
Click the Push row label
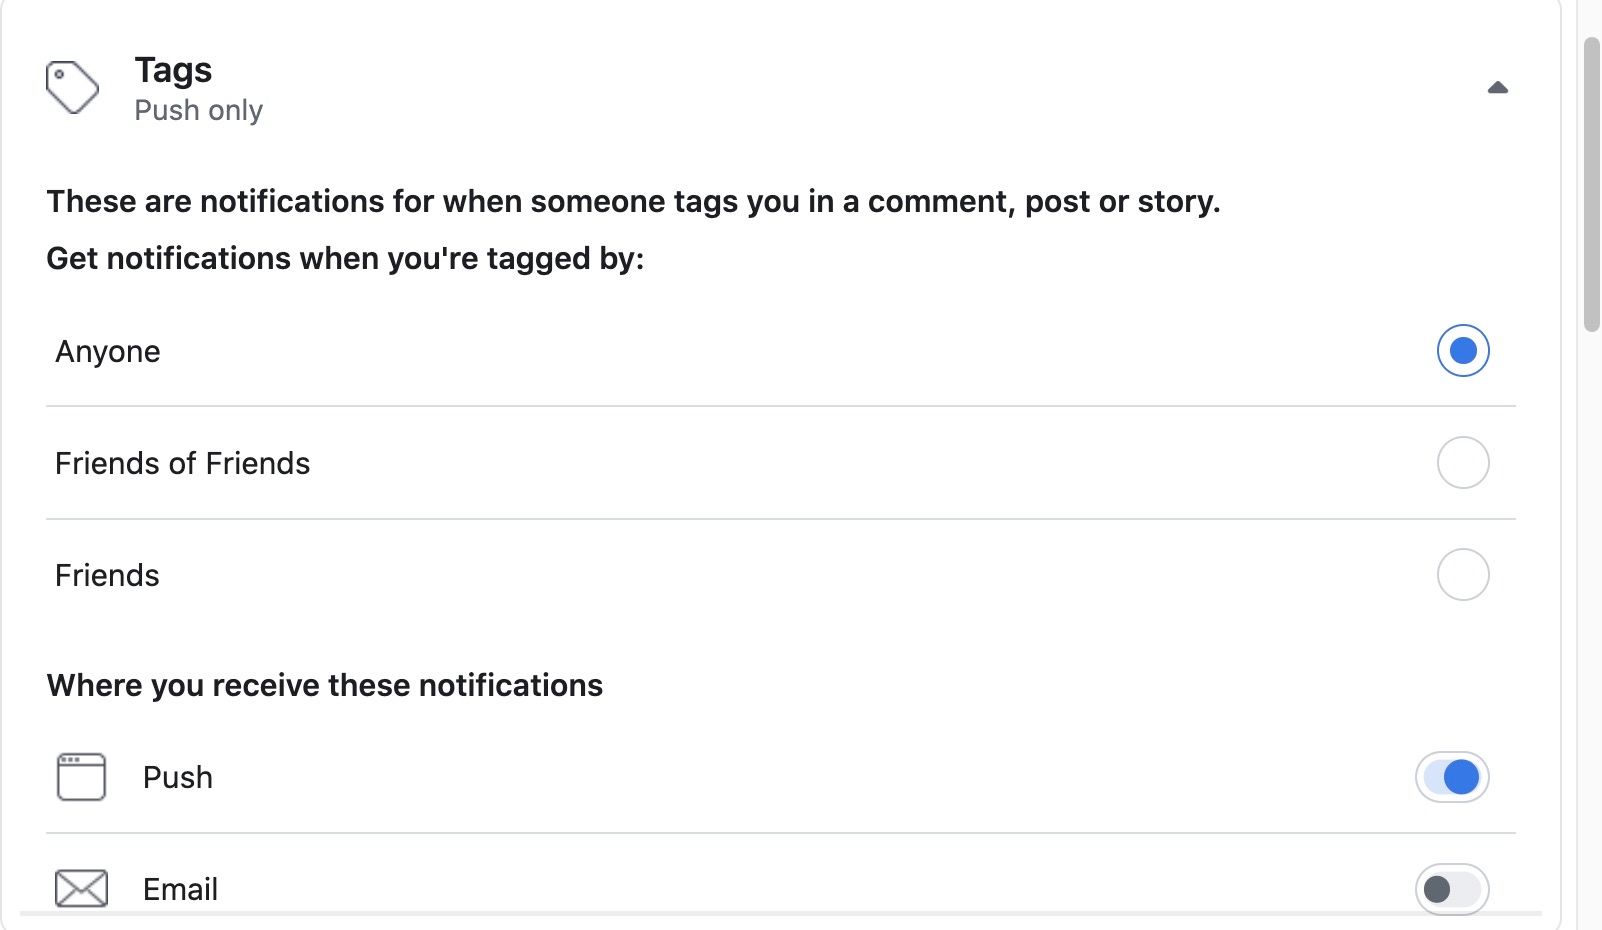(x=178, y=778)
